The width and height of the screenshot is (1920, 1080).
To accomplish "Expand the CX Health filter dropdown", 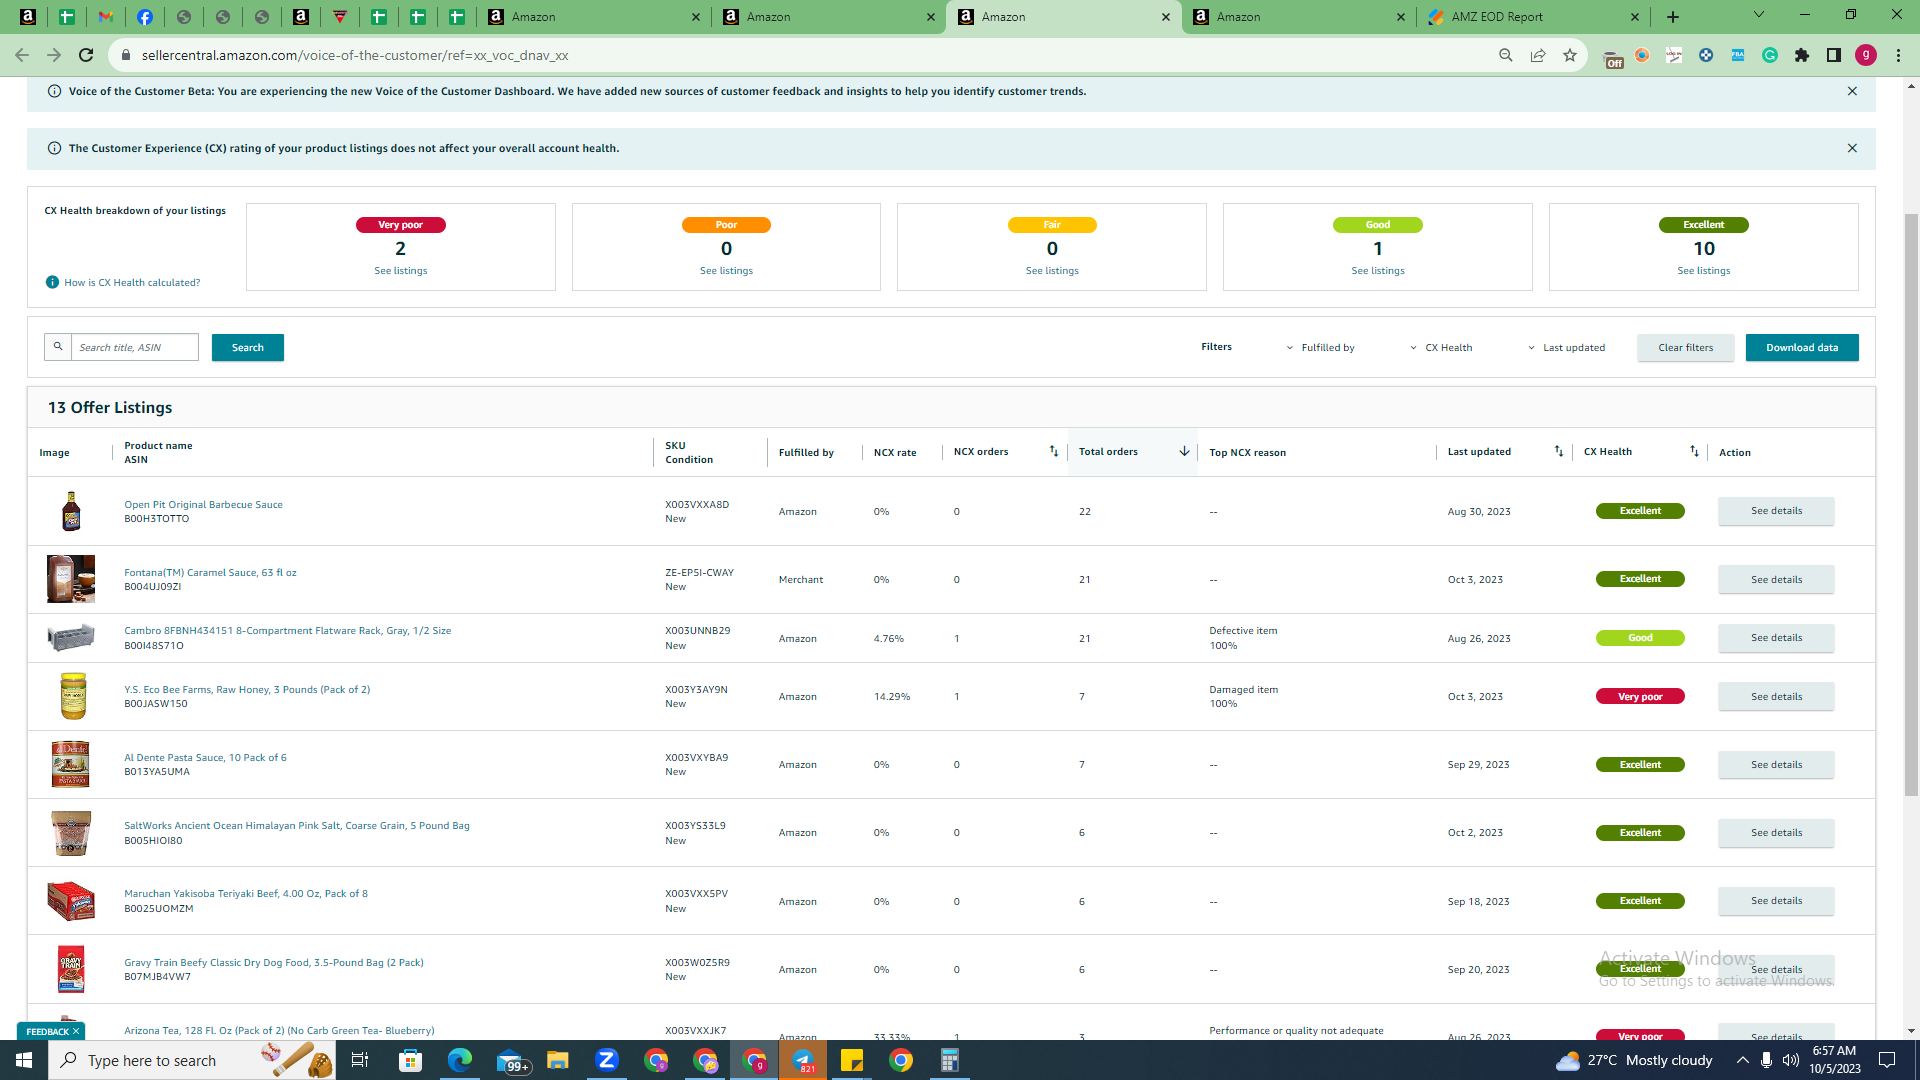I will coord(1441,348).
